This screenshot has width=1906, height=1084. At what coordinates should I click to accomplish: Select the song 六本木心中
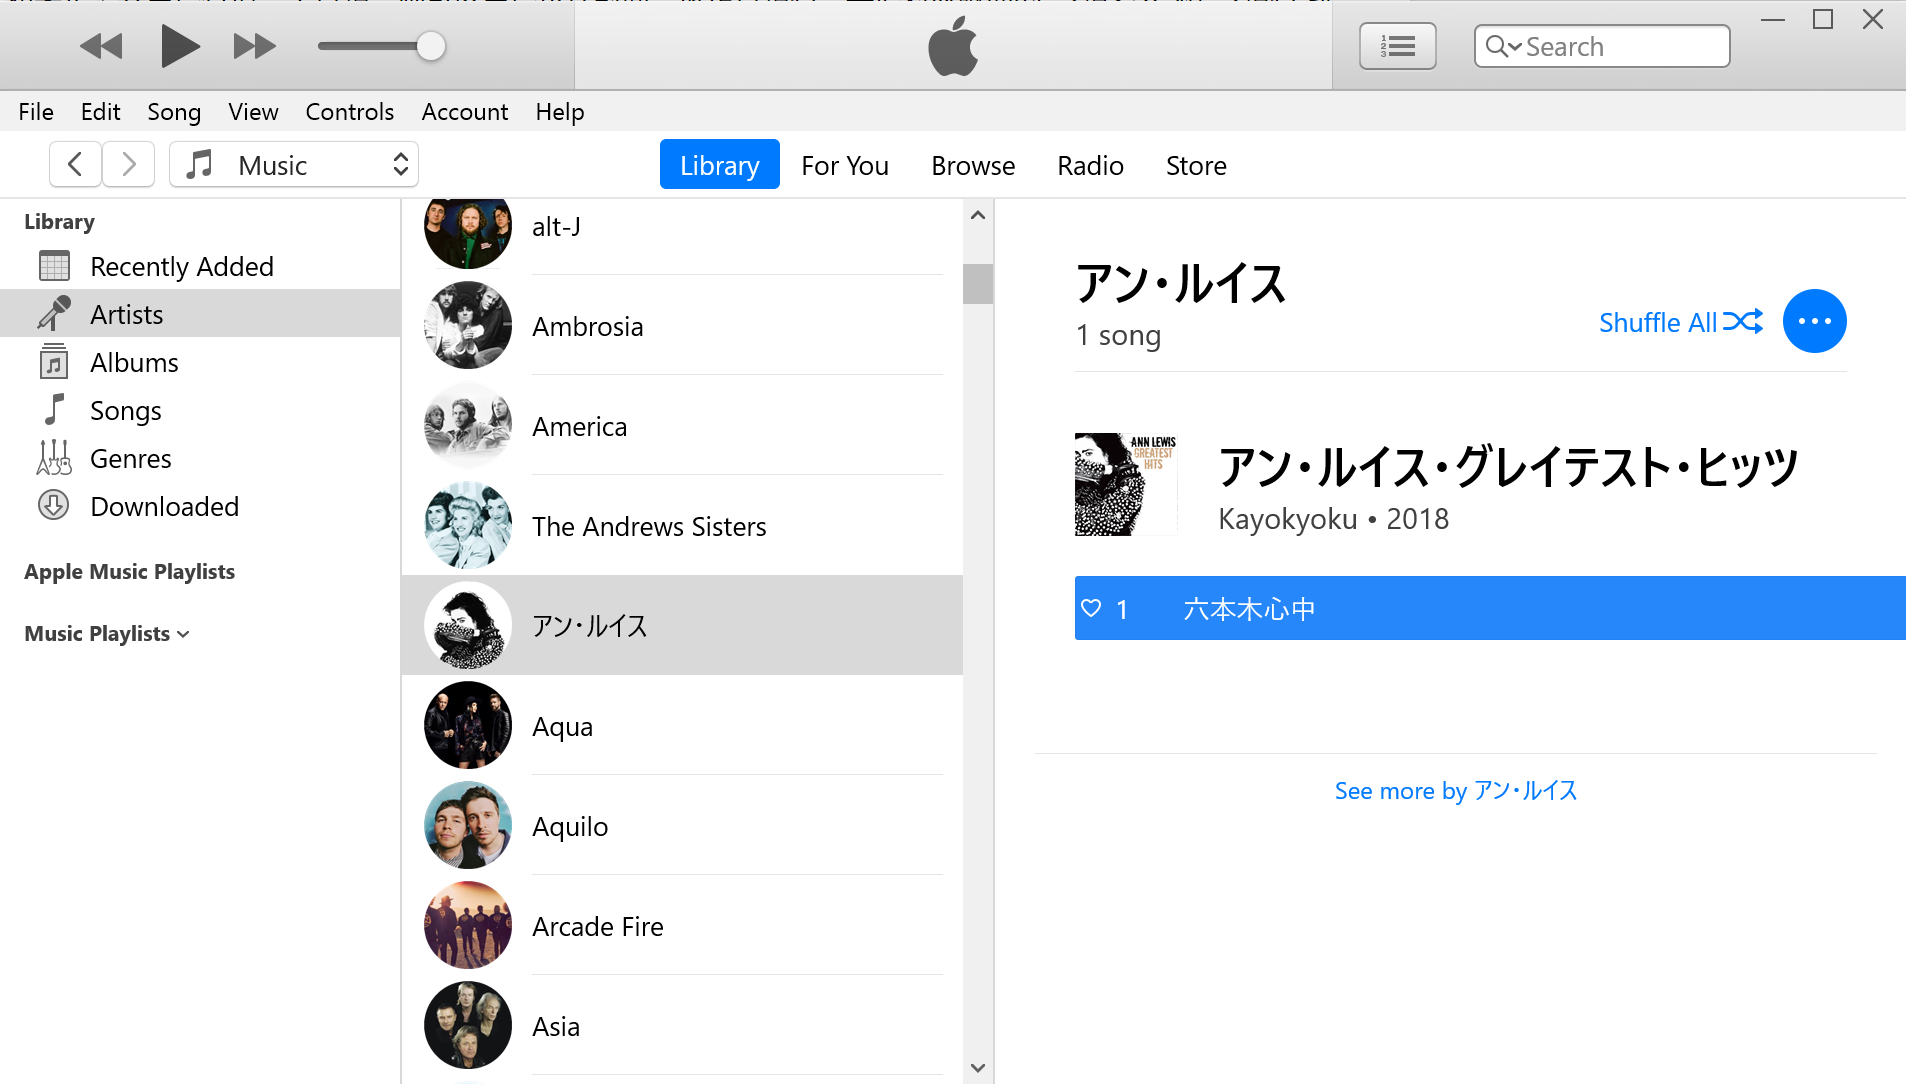click(x=1490, y=608)
